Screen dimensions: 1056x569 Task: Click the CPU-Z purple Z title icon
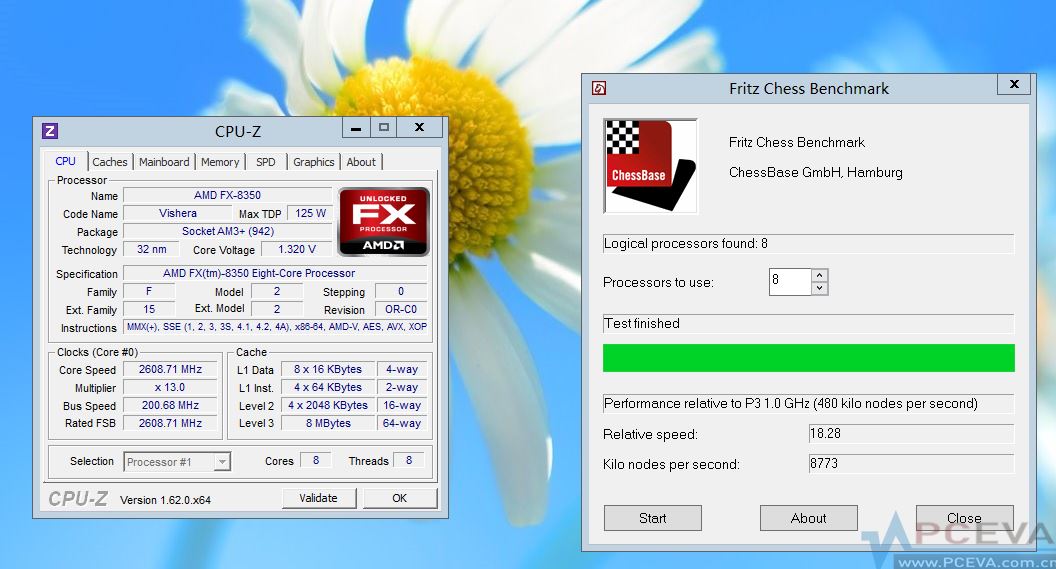pyautogui.click(x=50, y=131)
